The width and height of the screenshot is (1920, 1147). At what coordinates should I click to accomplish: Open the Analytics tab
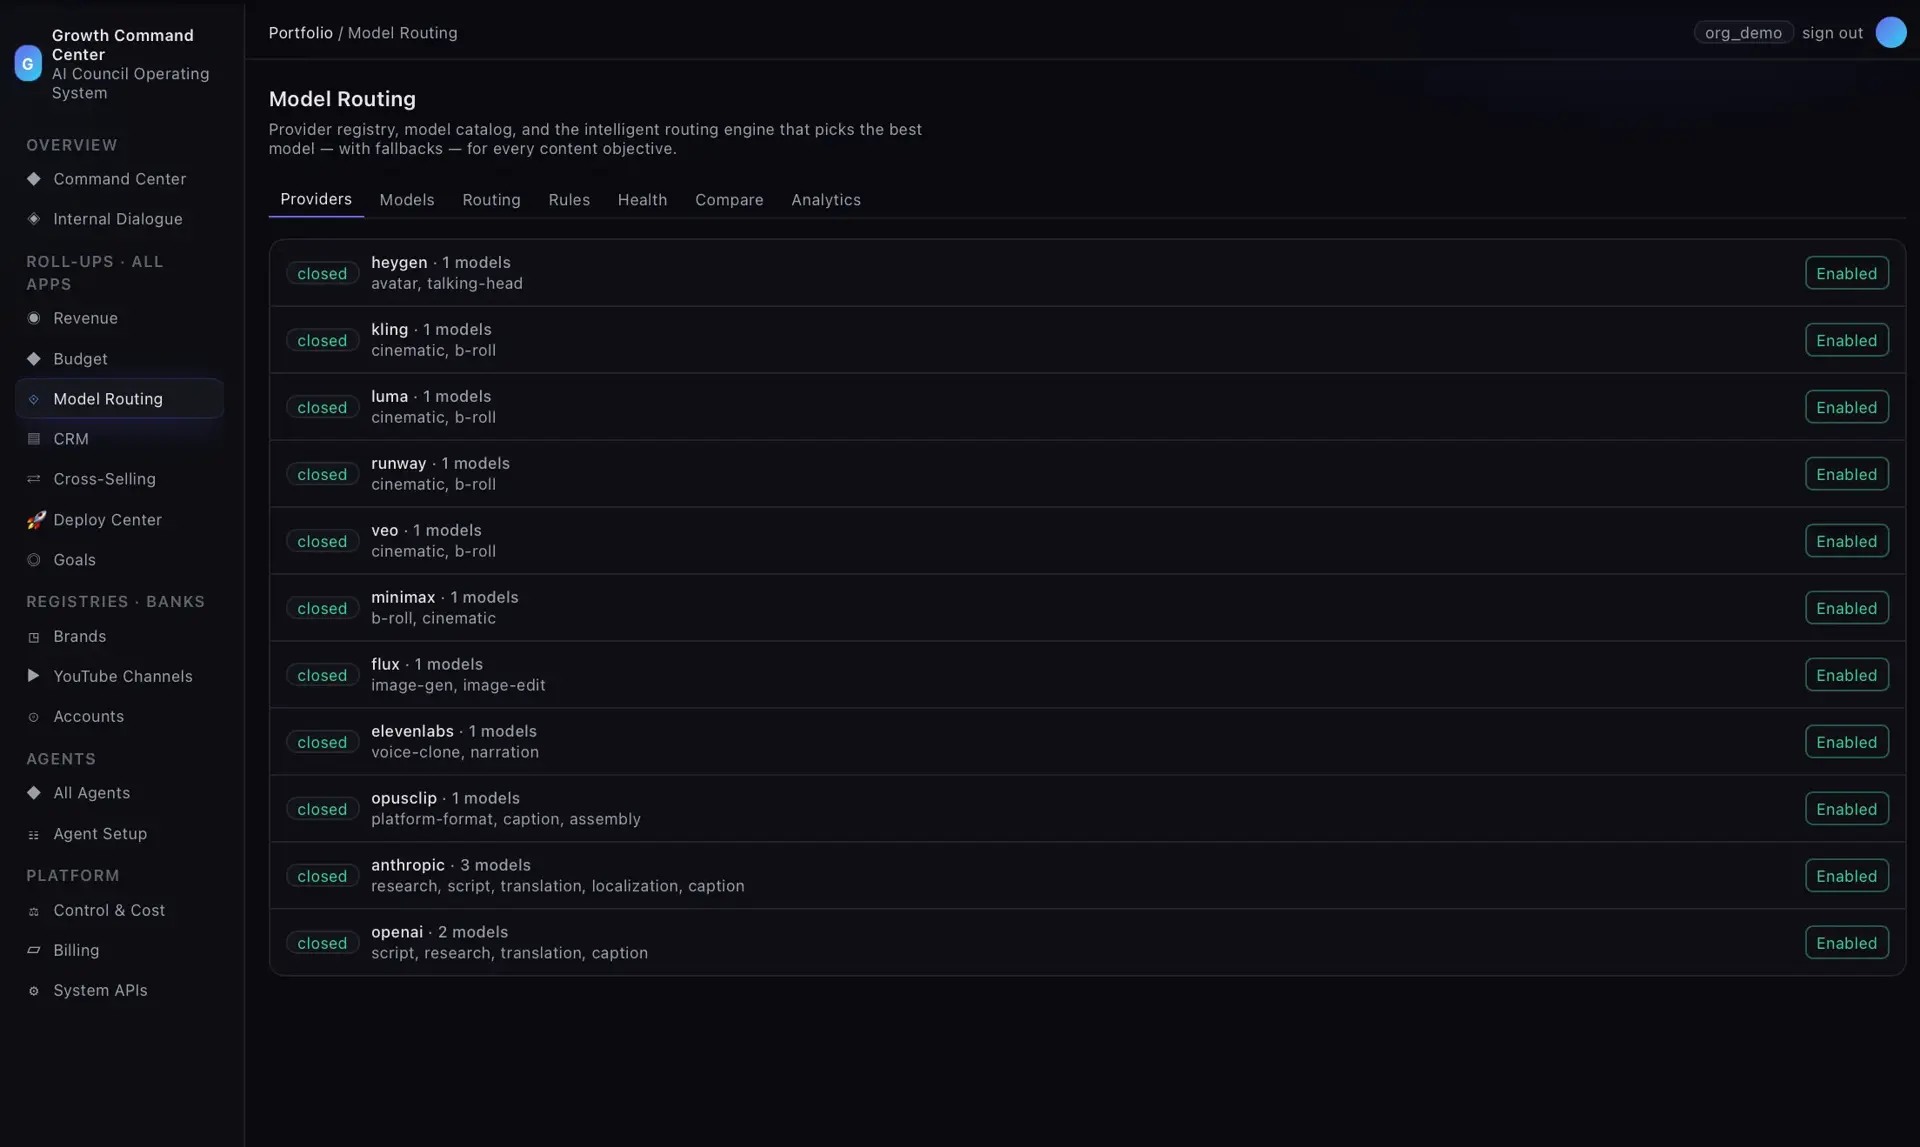(x=826, y=200)
